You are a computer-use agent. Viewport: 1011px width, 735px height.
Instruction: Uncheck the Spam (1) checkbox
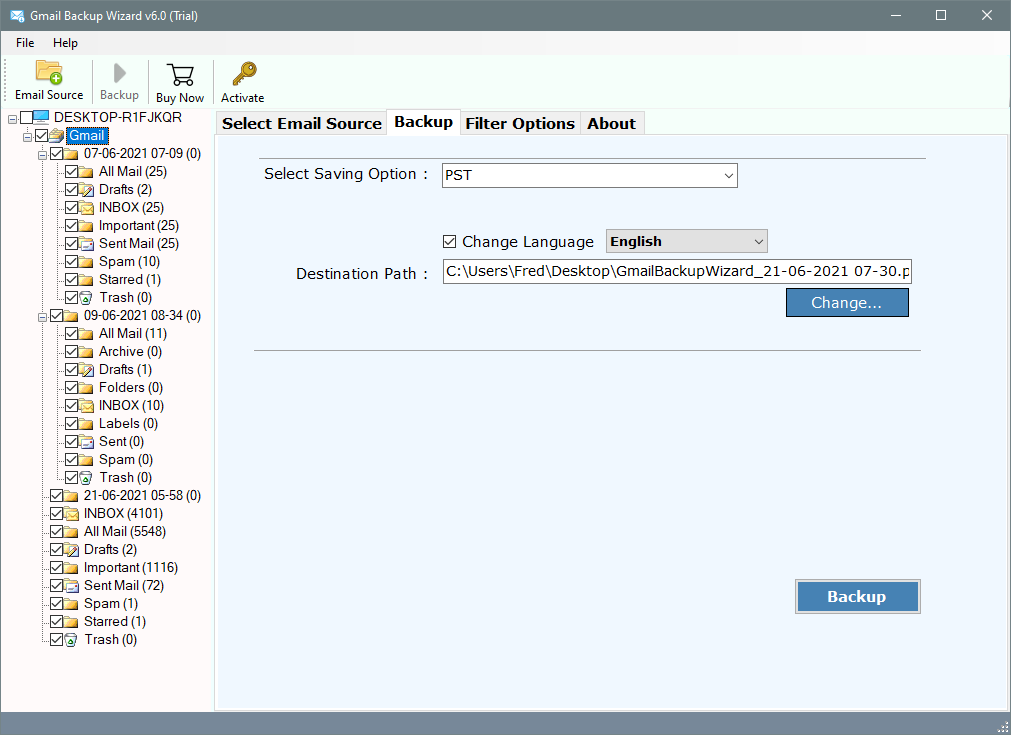(x=57, y=603)
